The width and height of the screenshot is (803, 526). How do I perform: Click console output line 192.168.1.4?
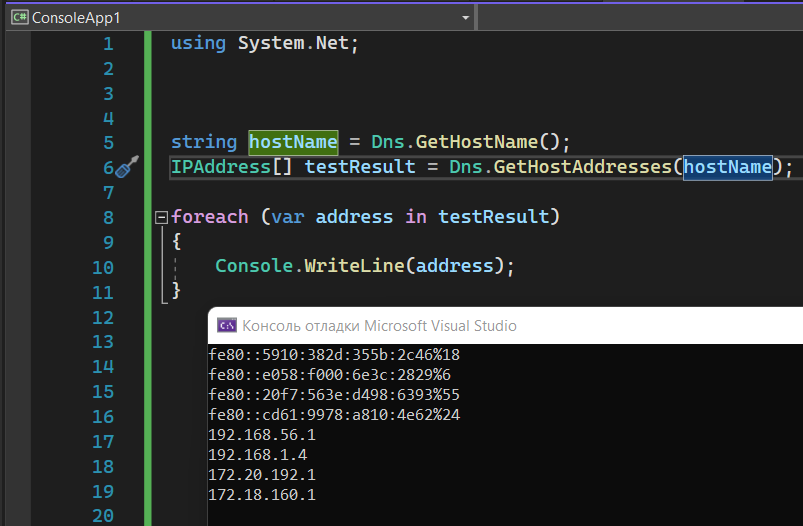tap(258, 455)
